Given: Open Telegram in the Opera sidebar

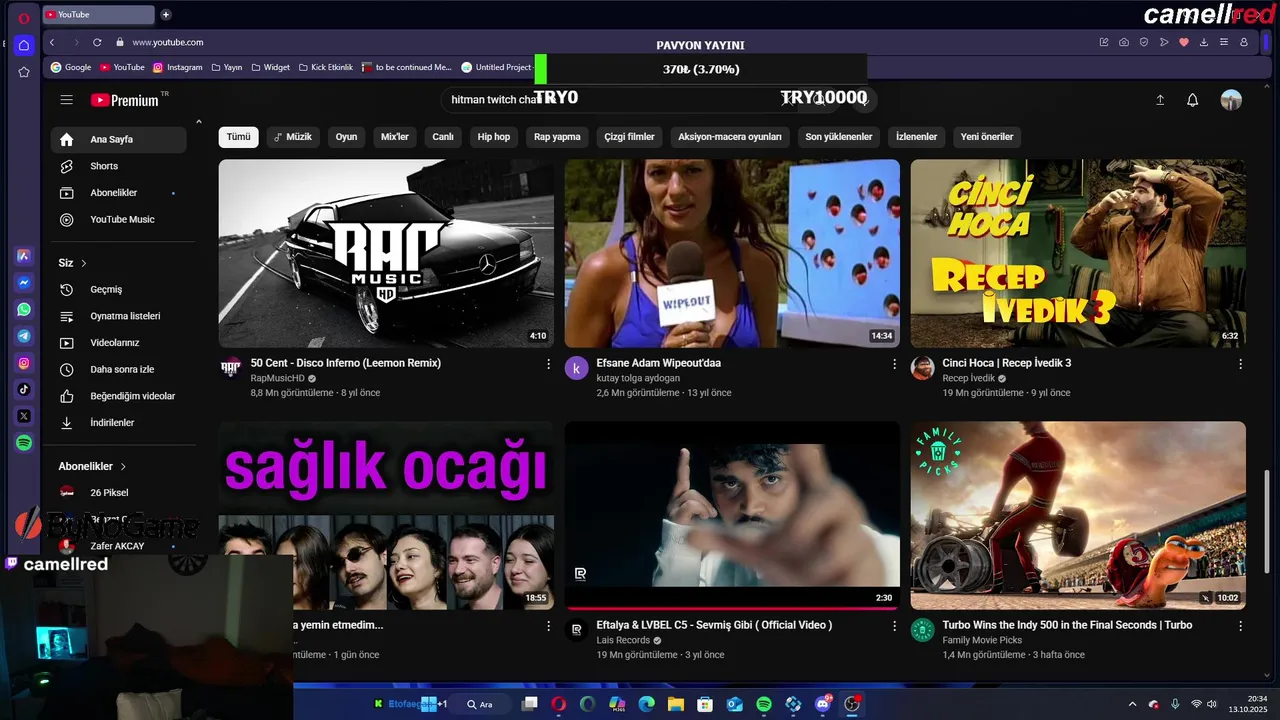Looking at the screenshot, I should (24, 336).
